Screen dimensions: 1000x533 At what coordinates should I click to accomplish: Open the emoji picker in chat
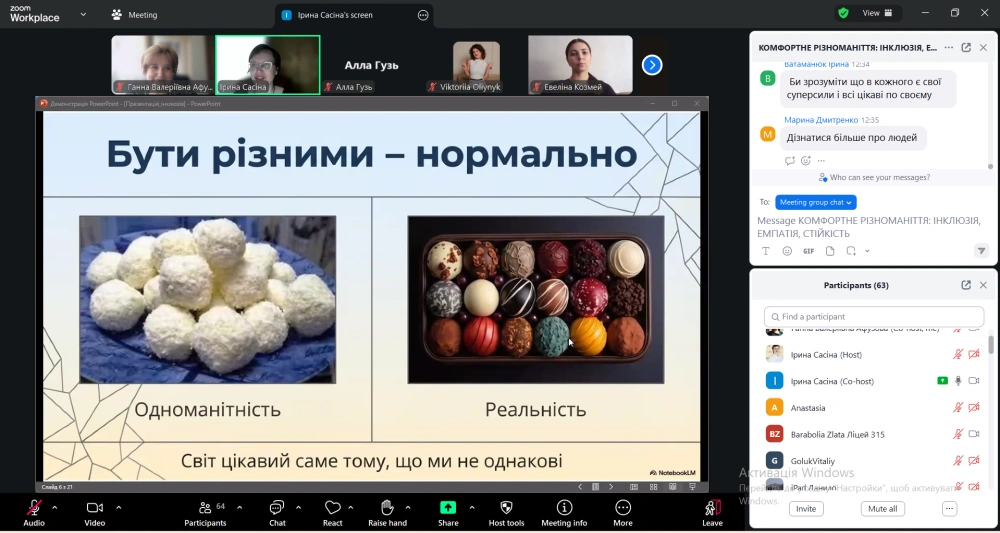click(x=787, y=251)
